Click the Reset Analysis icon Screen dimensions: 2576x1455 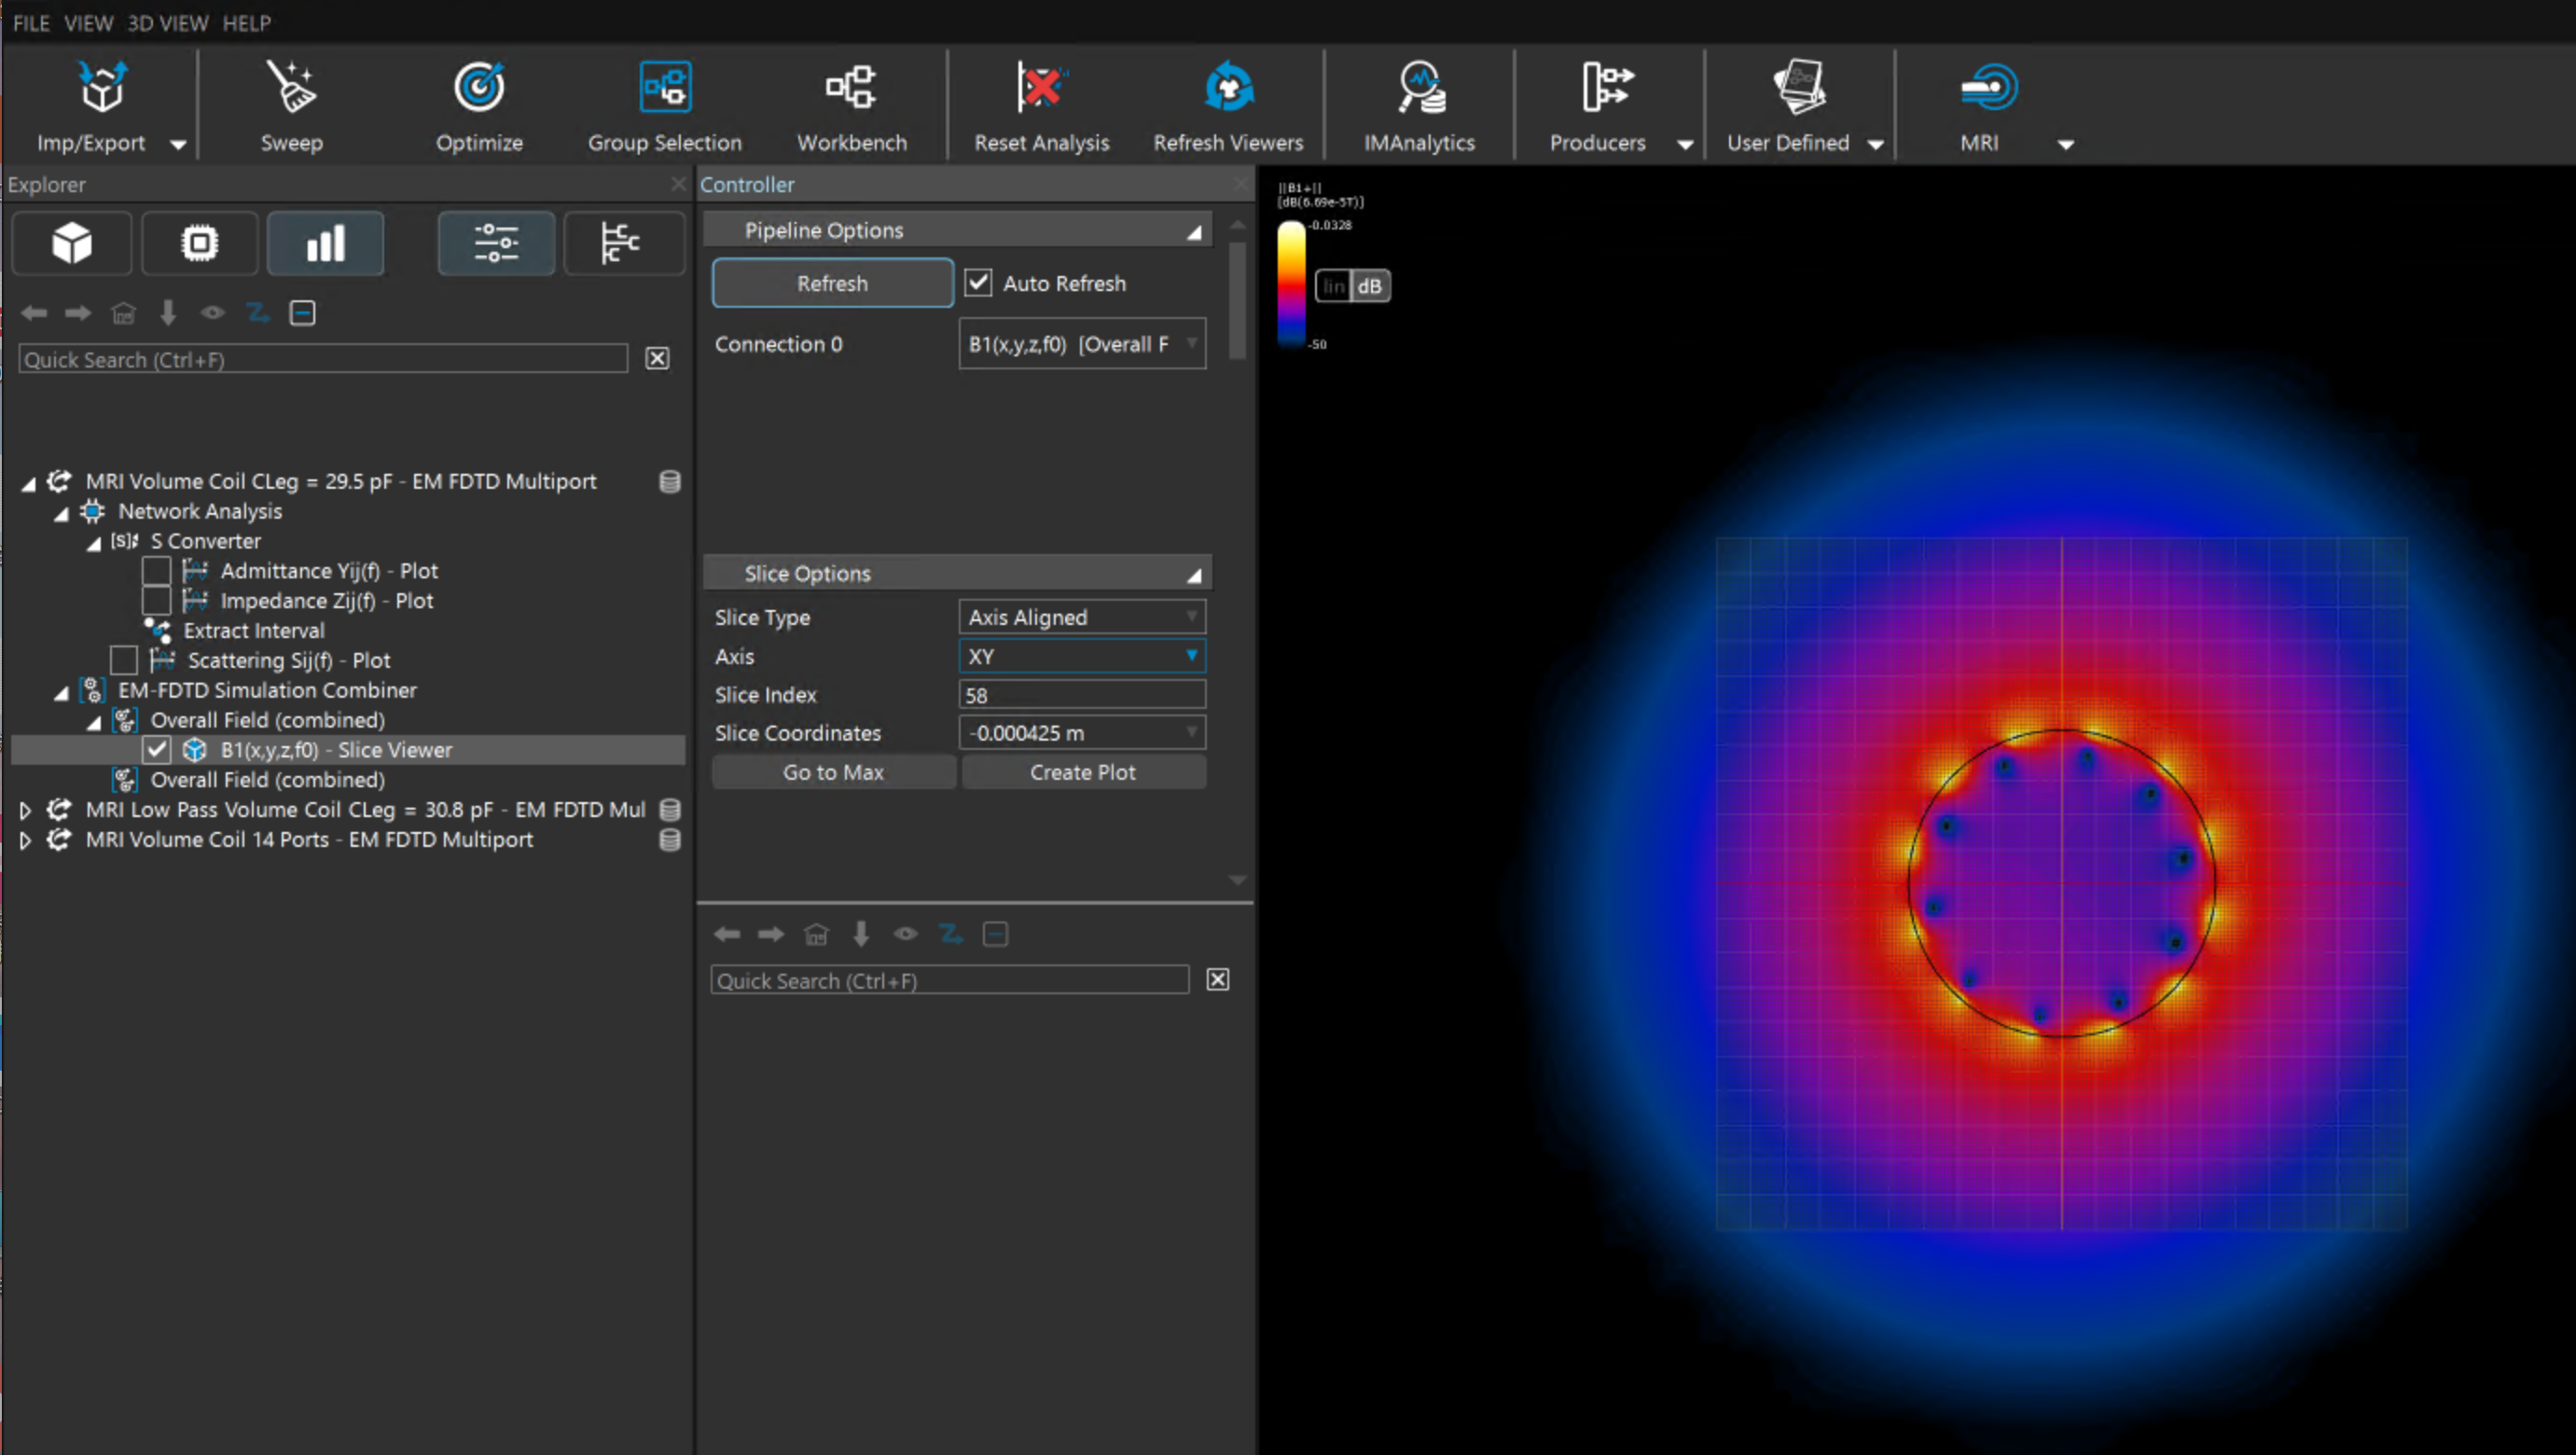[x=1040, y=88]
